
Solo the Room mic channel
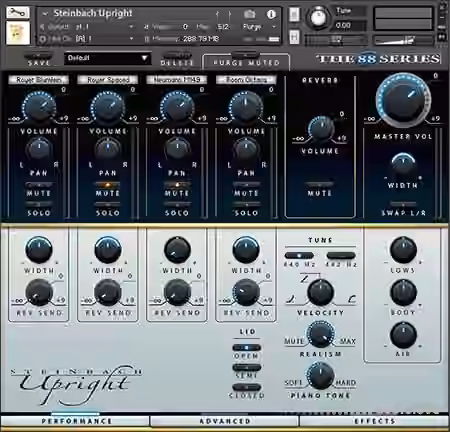click(246, 204)
